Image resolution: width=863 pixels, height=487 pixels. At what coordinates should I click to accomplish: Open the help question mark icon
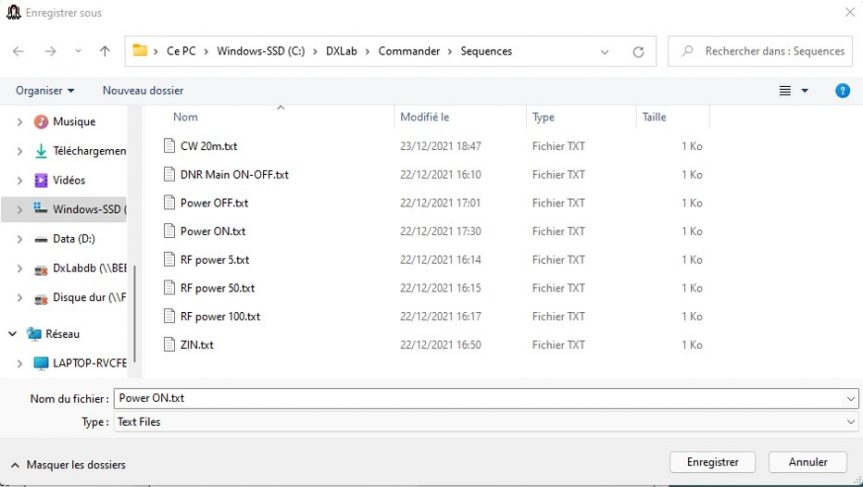click(842, 90)
